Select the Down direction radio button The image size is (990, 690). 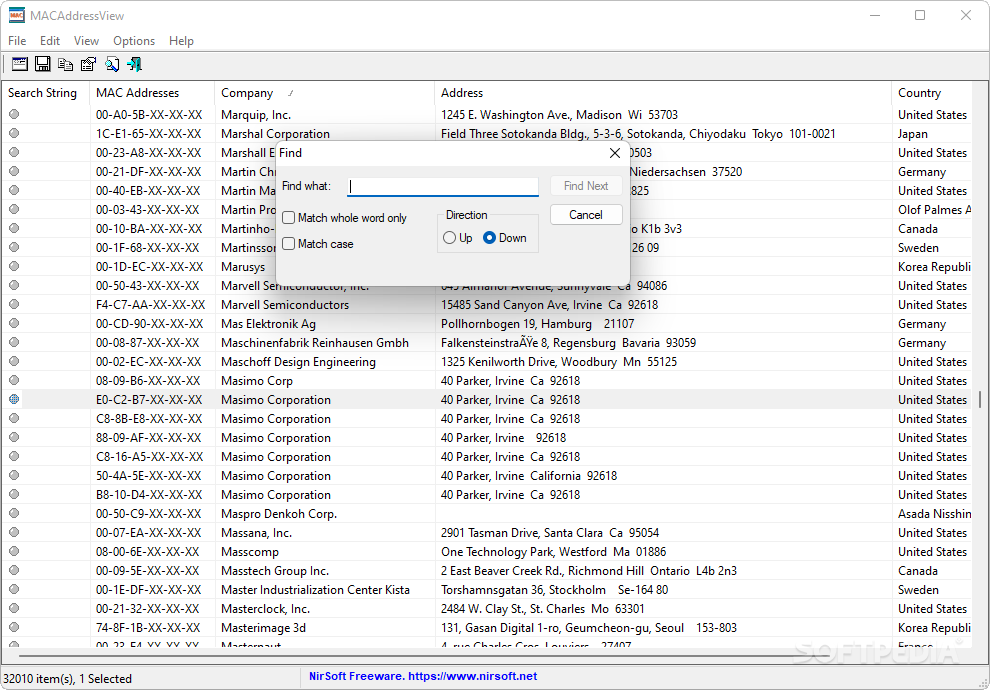pos(489,238)
